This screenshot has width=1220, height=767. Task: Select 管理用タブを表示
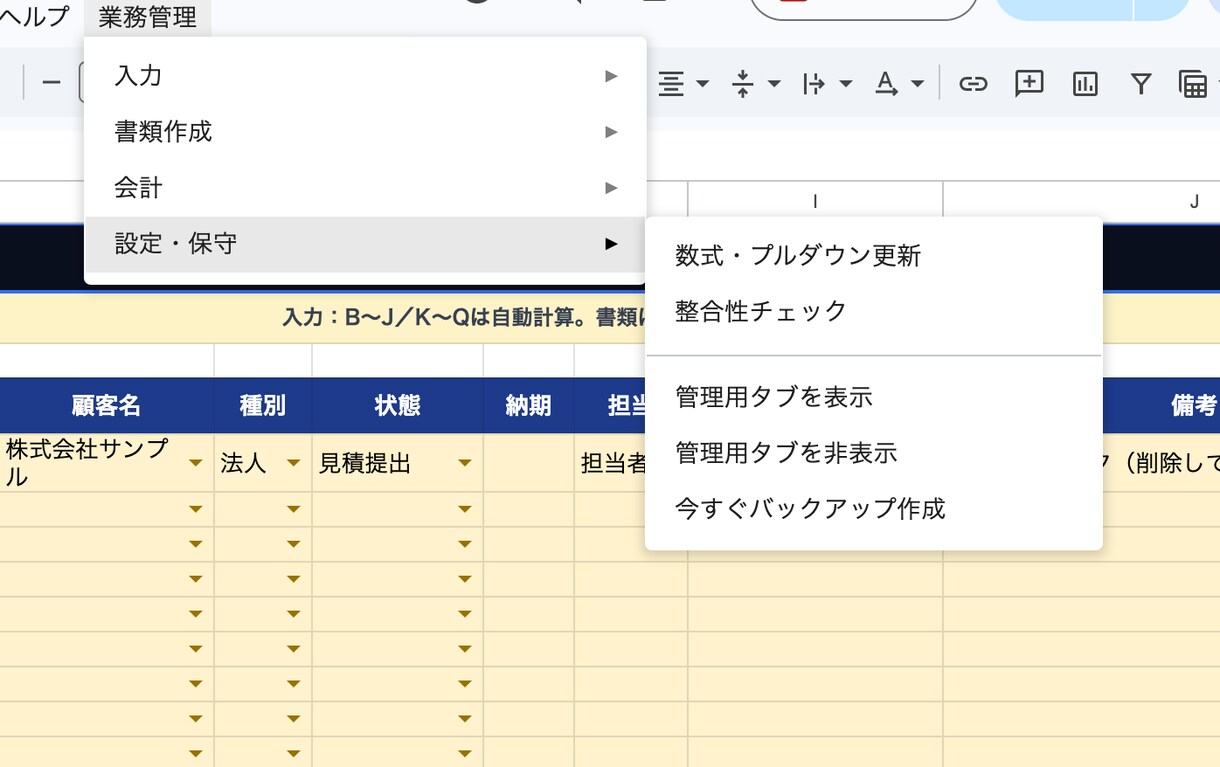click(874, 398)
